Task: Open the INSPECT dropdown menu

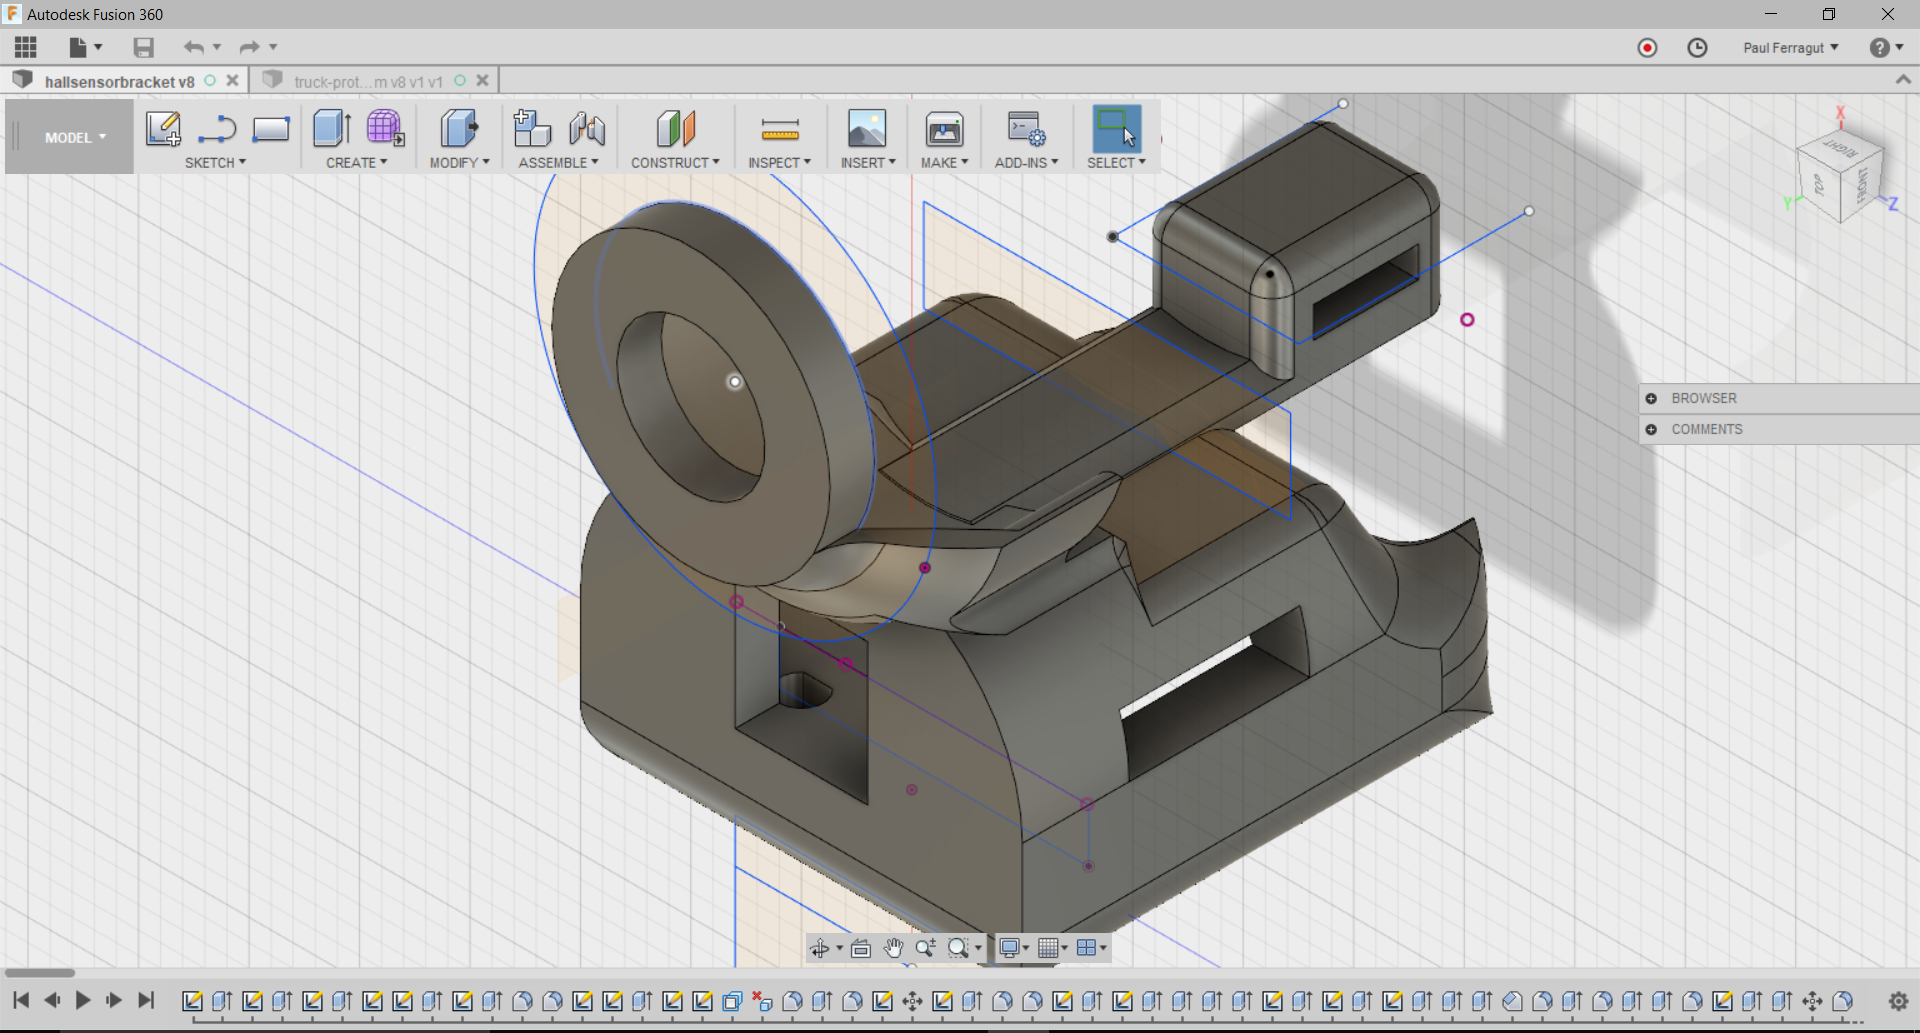Action: click(x=779, y=163)
